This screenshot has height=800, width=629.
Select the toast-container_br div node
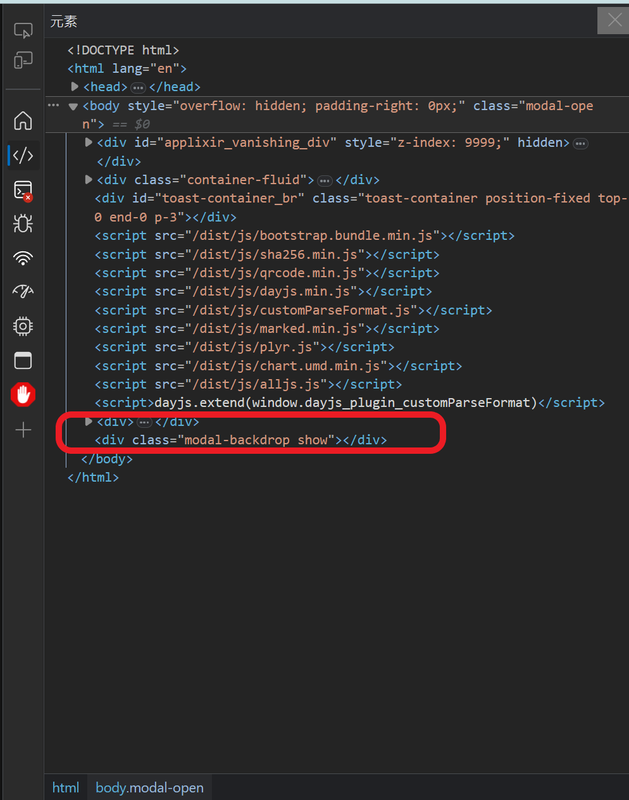coord(361,208)
